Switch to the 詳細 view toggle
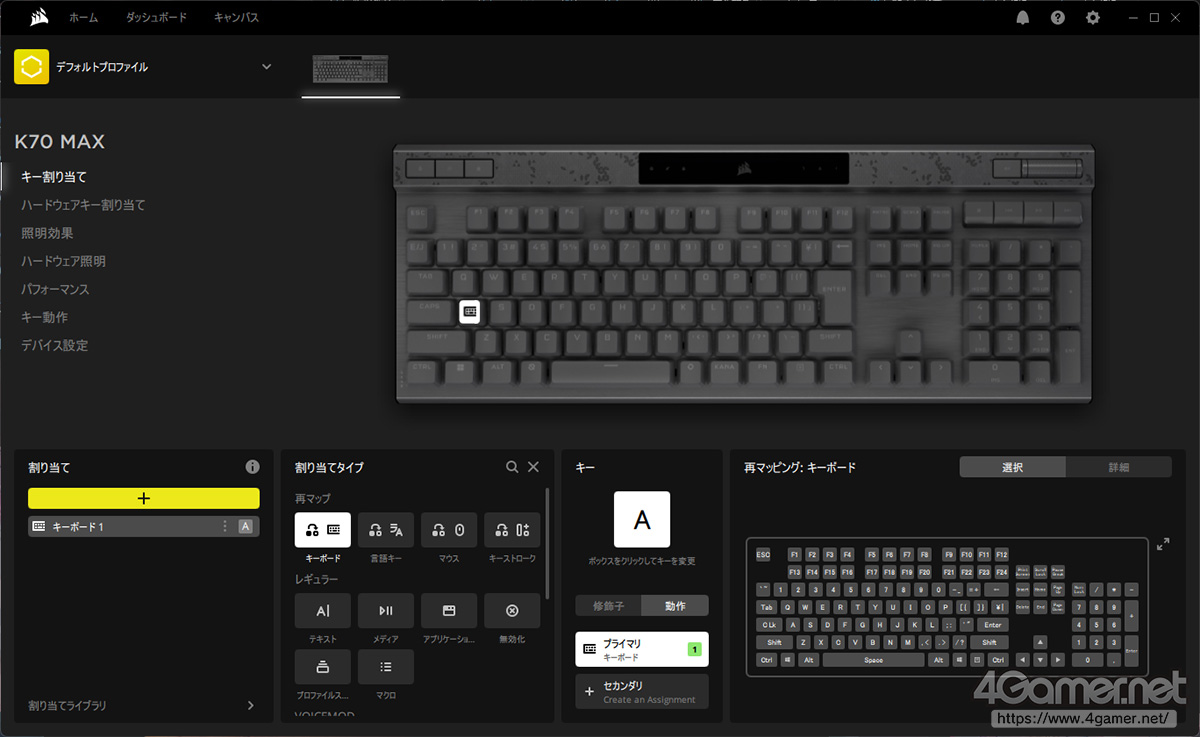Screen dimensions: 1200x737 [x=1118, y=467]
